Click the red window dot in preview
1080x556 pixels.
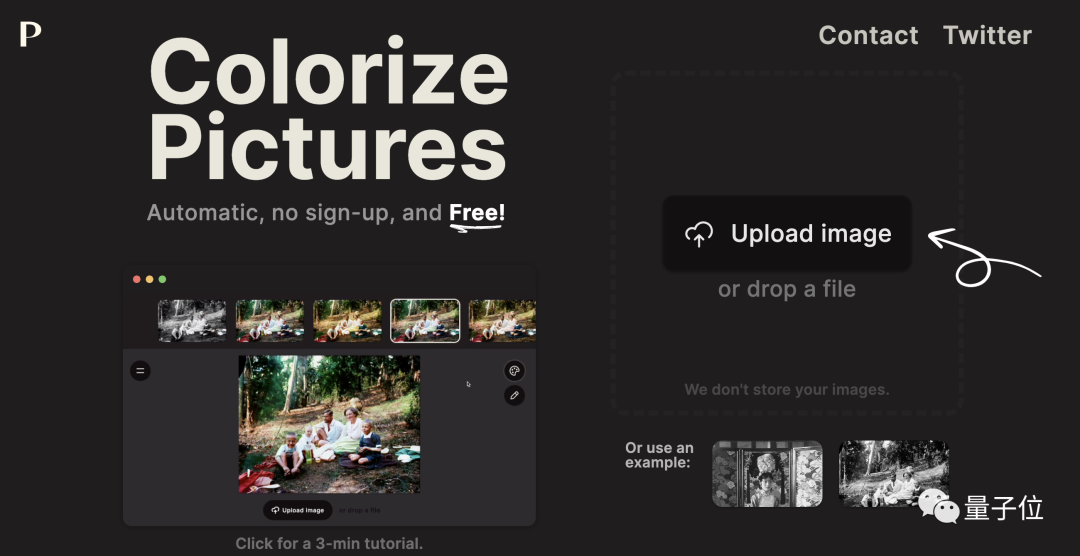click(137, 279)
